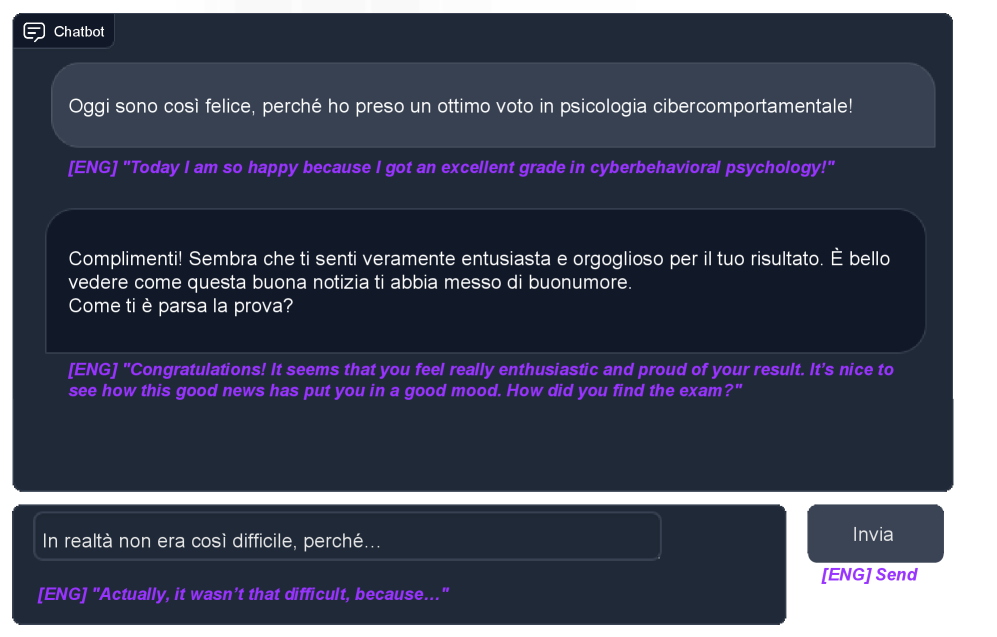This screenshot has height=637, width=997.
Task: Click the Chatbot speech bubble icon
Action: pyautogui.click(x=34, y=32)
